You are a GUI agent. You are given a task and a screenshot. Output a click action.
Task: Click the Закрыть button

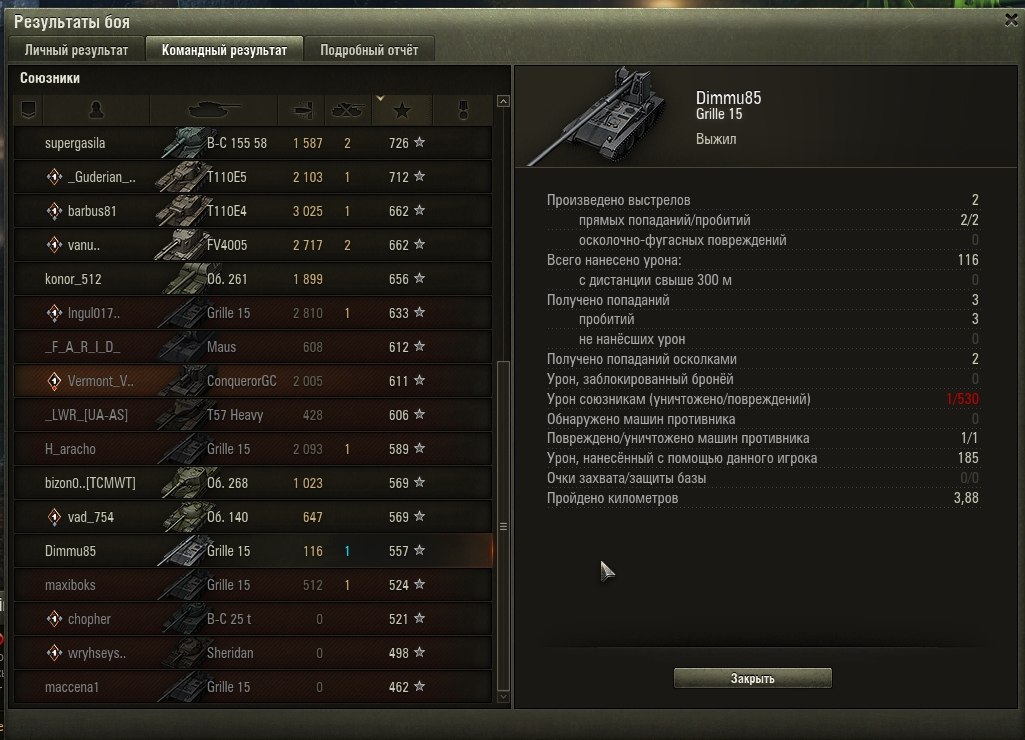(x=752, y=678)
